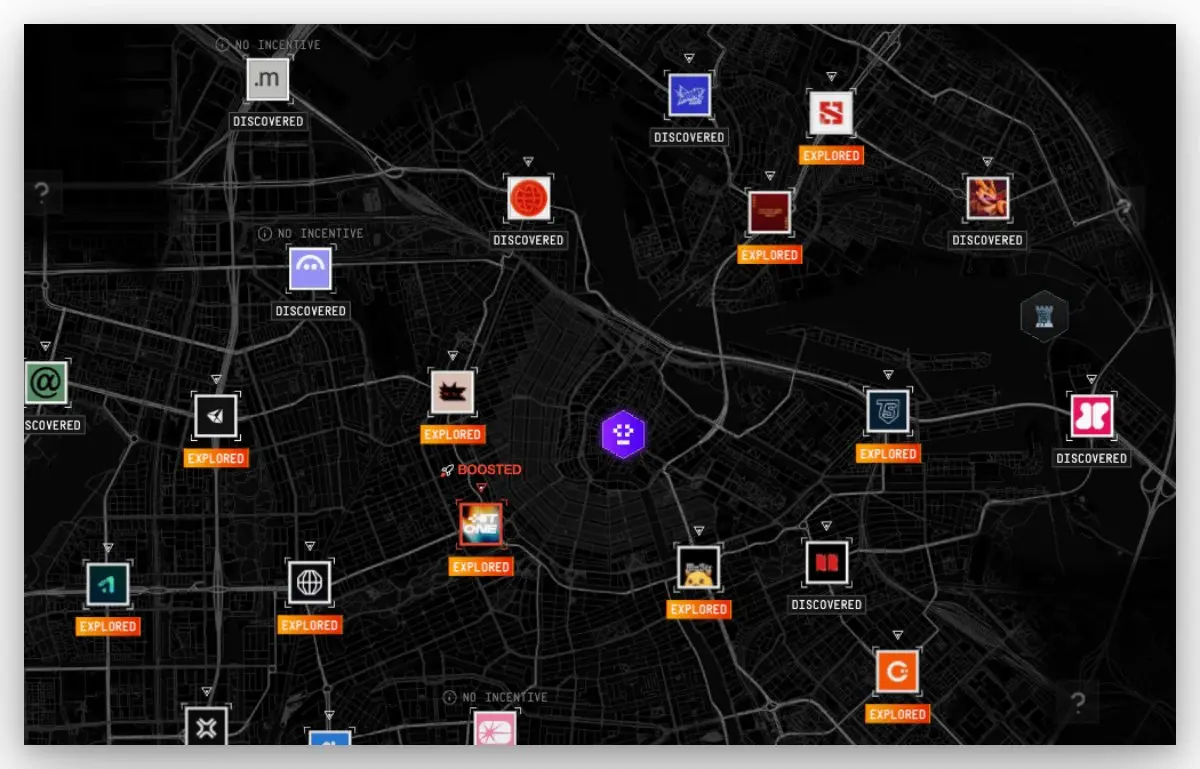Click NO INCENTIVE text above .m marker

coord(279,45)
